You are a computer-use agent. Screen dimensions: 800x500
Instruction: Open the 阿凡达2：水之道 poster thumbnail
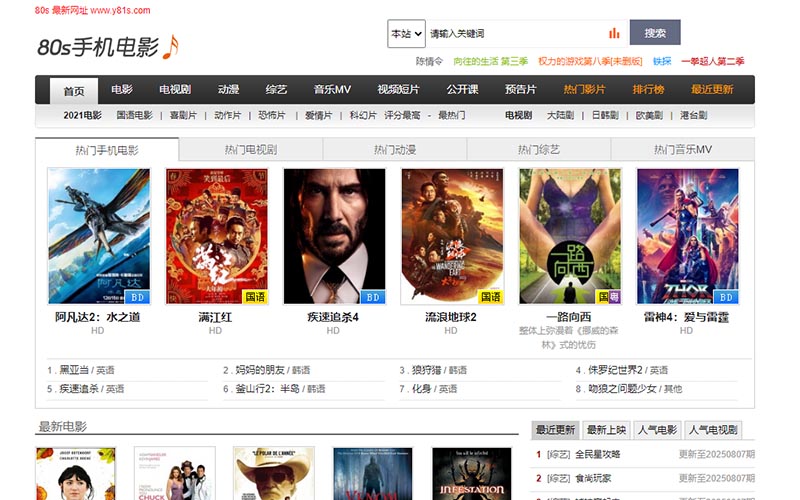(x=99, y=236)
